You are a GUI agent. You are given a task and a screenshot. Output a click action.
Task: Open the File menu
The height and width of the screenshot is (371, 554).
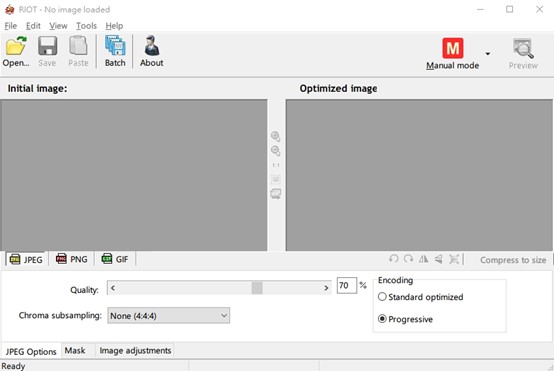coord(11,26)
